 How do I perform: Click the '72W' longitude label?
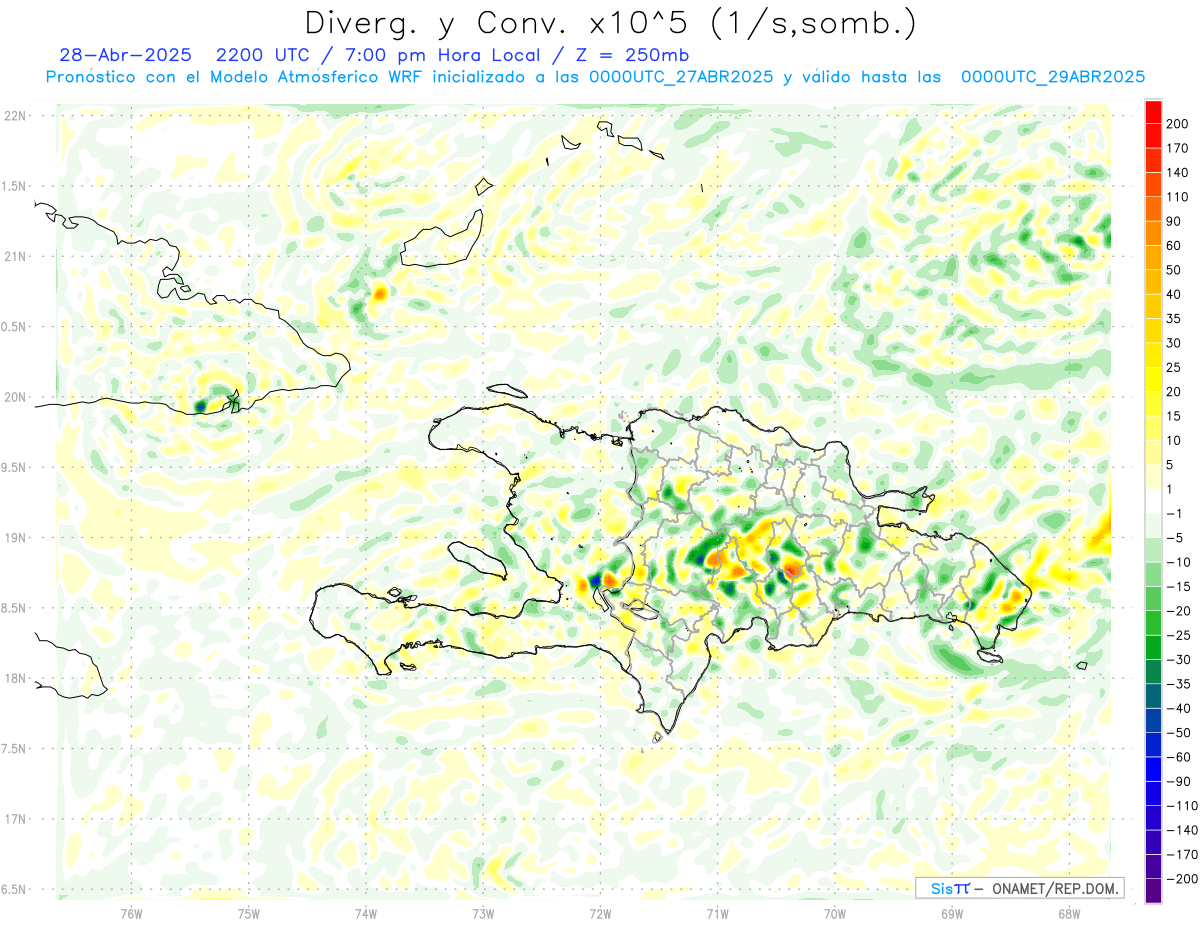point(600,913)
